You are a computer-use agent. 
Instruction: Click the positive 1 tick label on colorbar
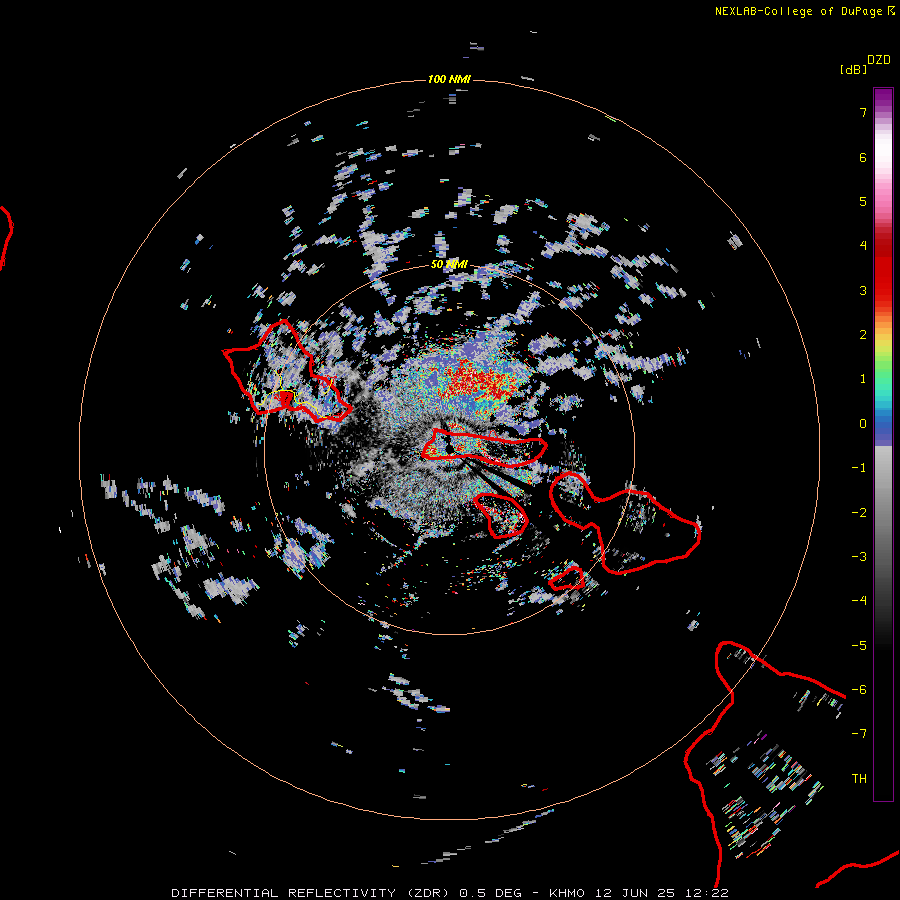pos(863,379)
